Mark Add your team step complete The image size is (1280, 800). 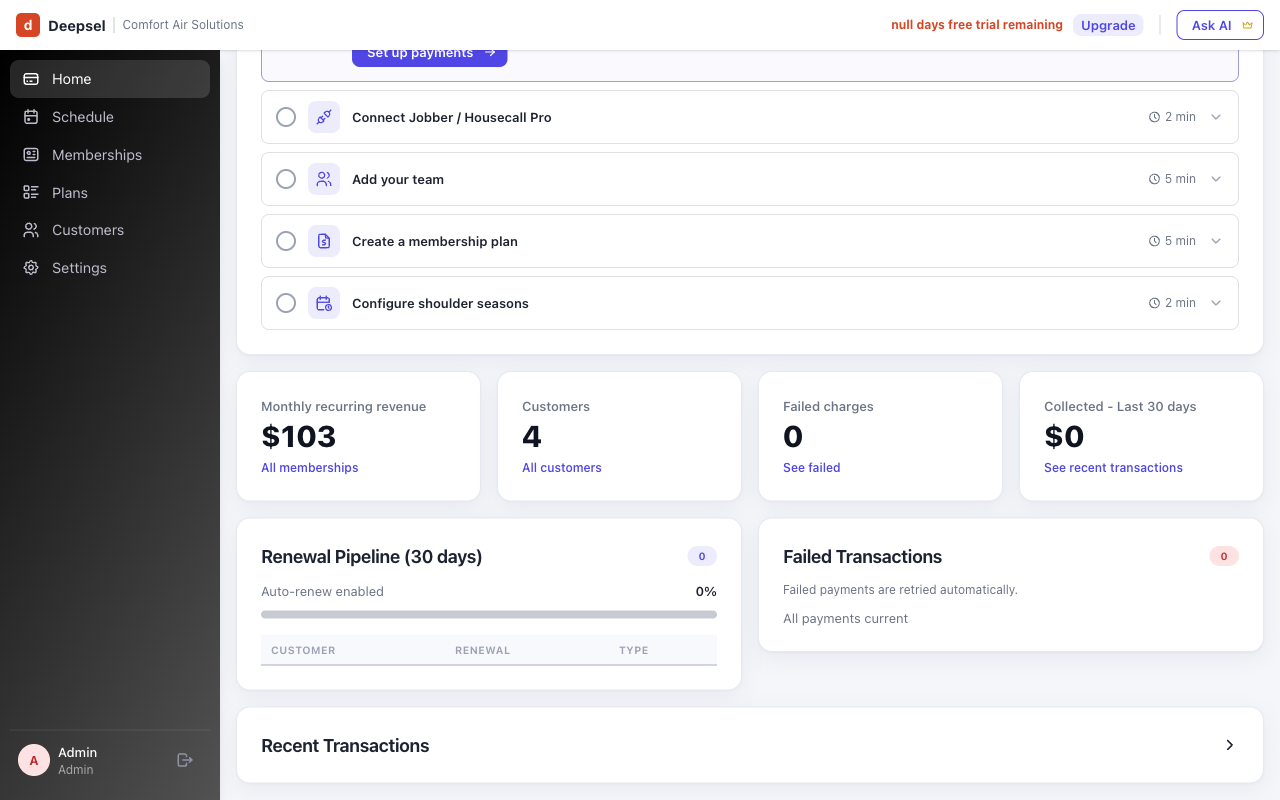pyautogui.click(x=286, y=179)
